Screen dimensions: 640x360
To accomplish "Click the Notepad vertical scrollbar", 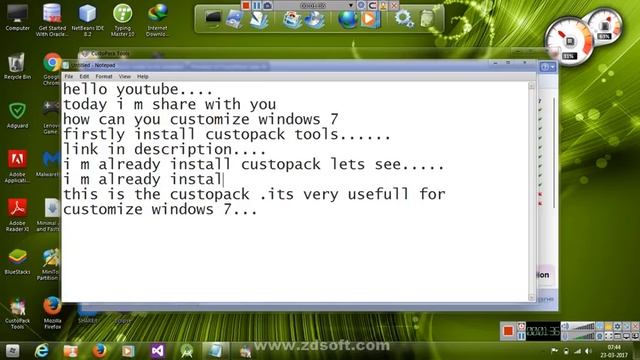I will point(531,191).
